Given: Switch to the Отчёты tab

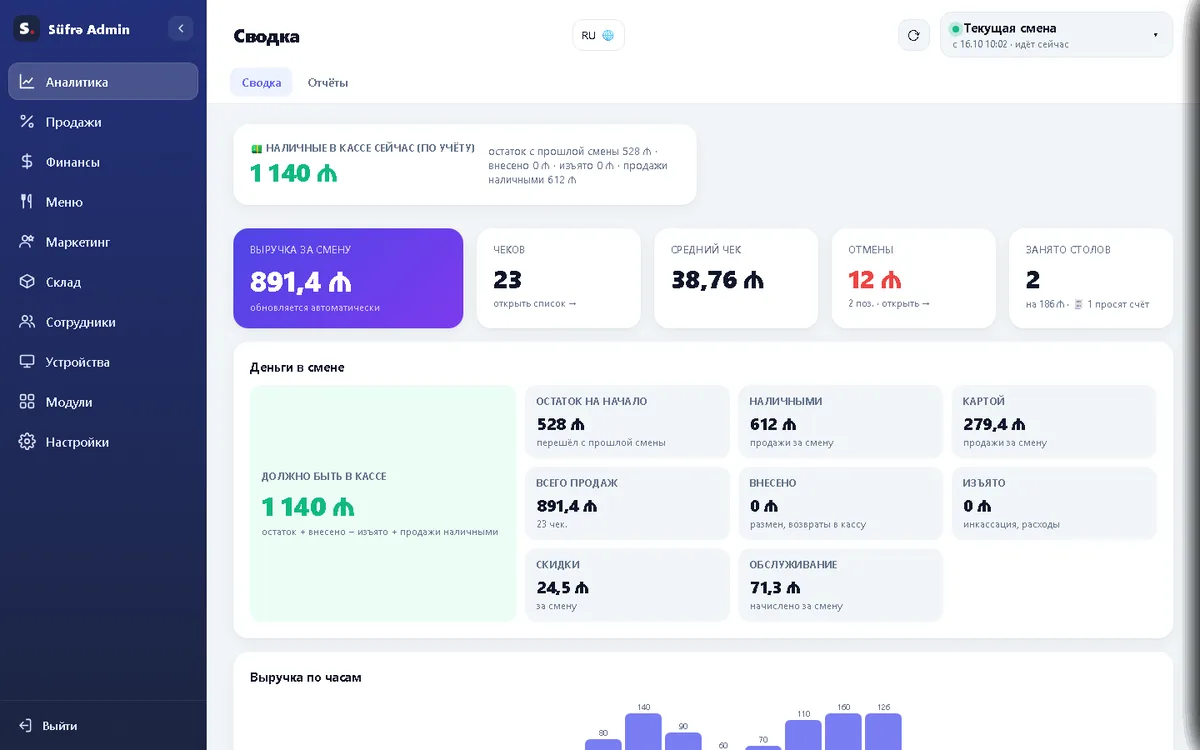Looking at the screenshot, I should point(328,83).
